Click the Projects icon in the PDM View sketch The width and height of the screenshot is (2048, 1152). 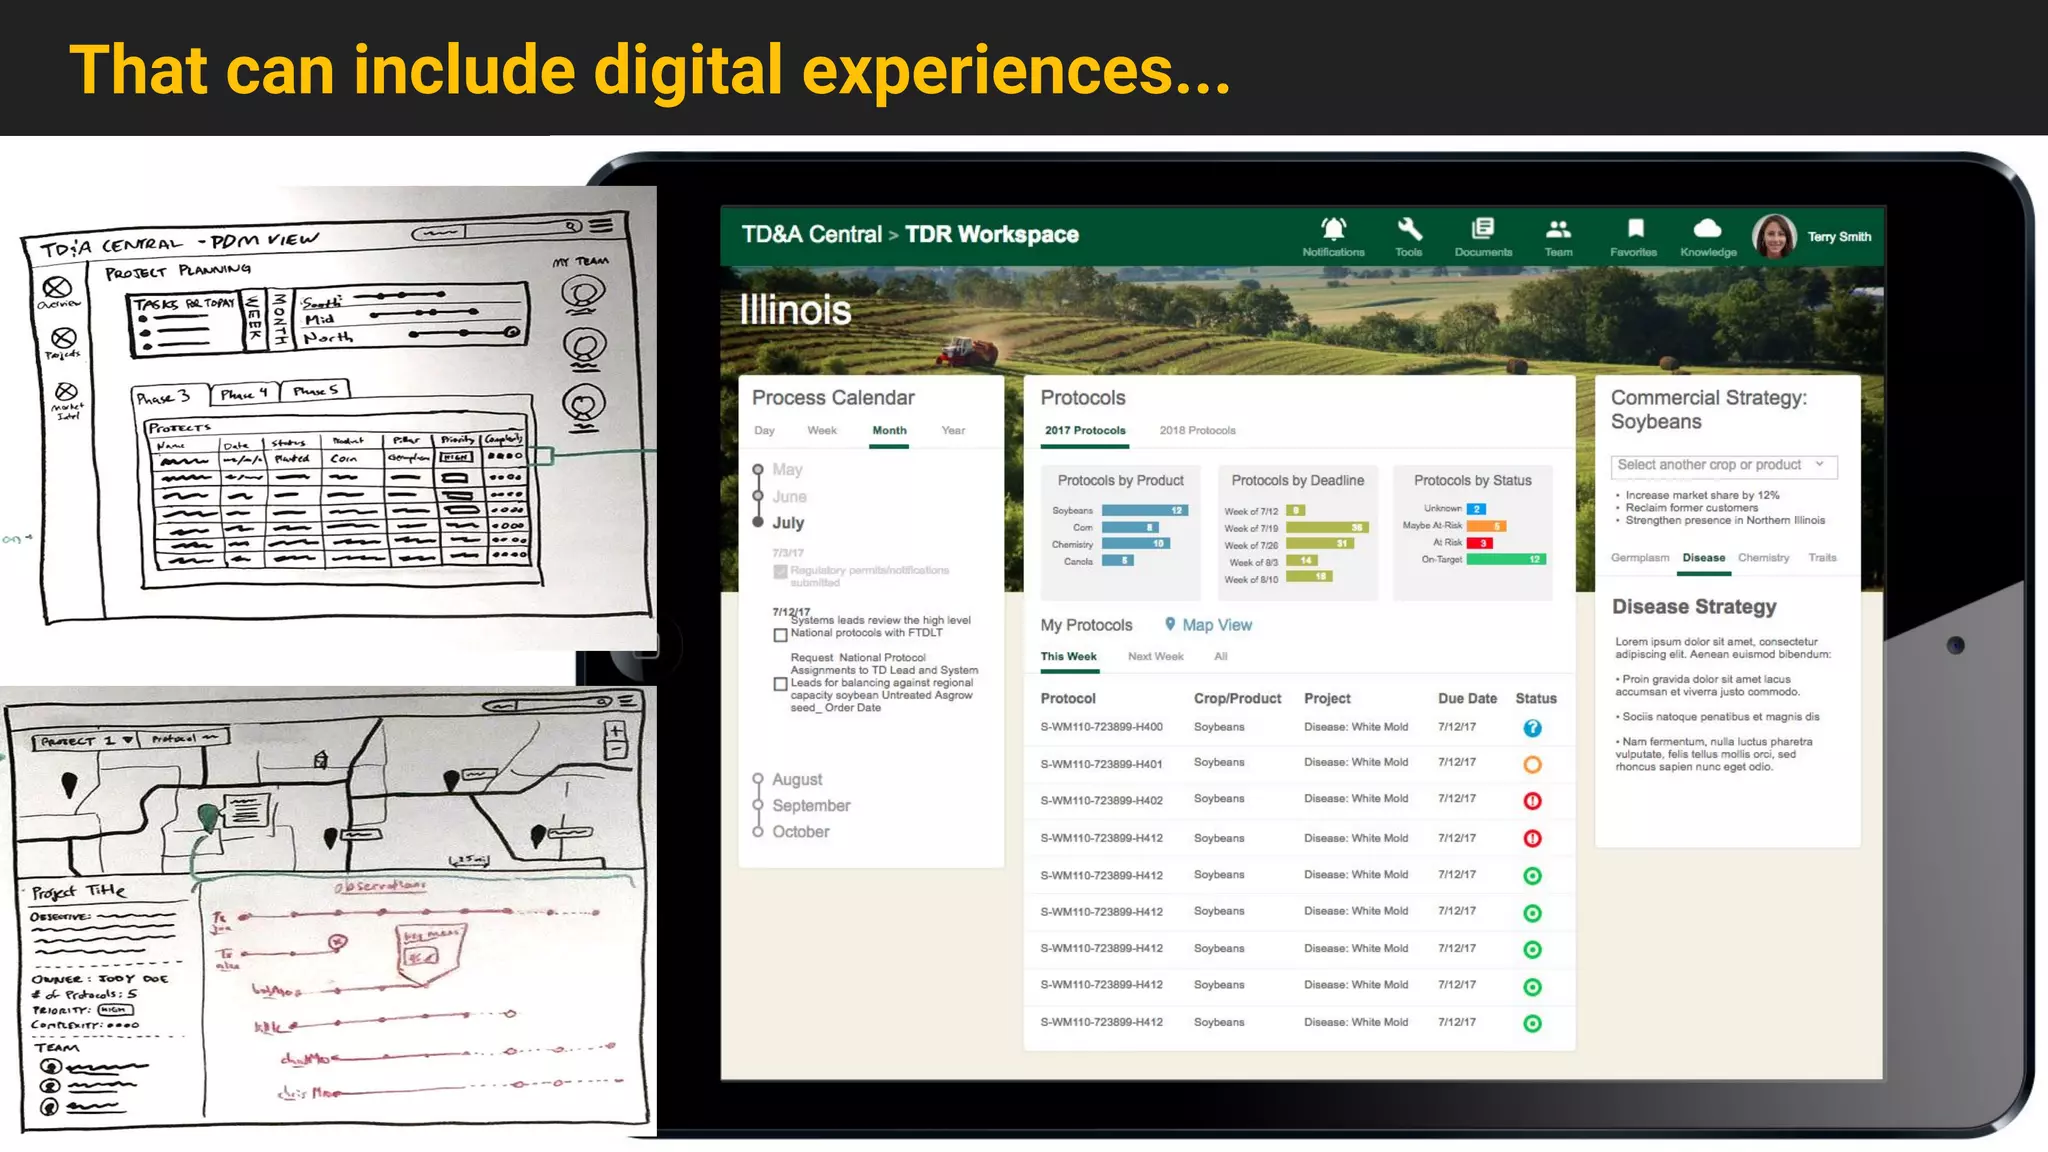(64, 338)
